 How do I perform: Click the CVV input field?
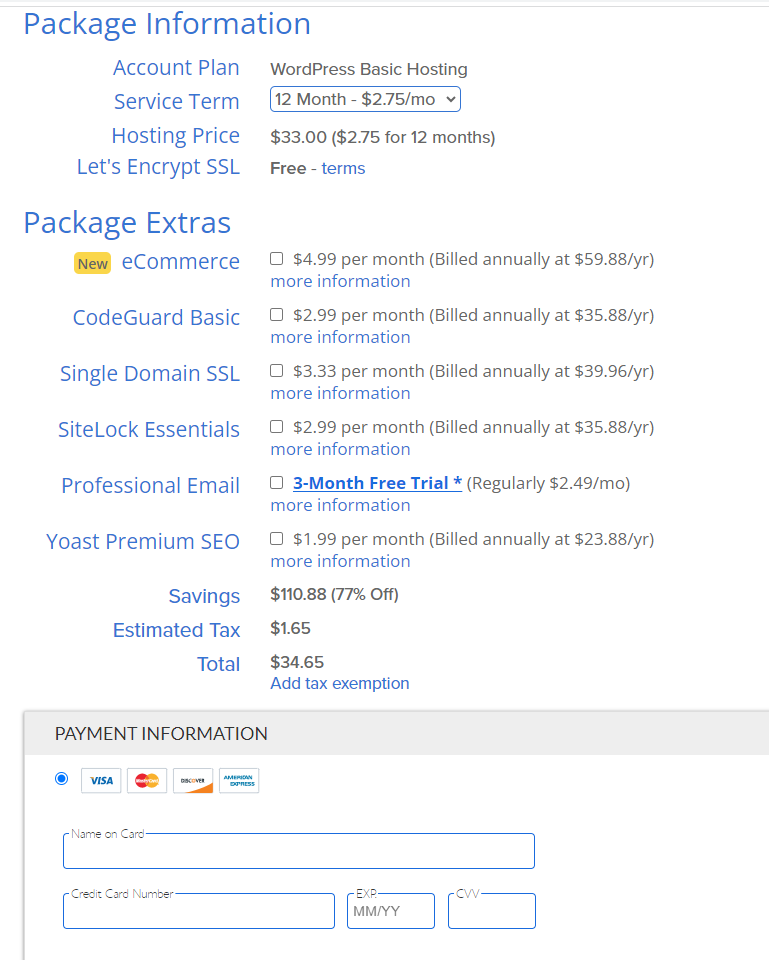click(492, 911)
